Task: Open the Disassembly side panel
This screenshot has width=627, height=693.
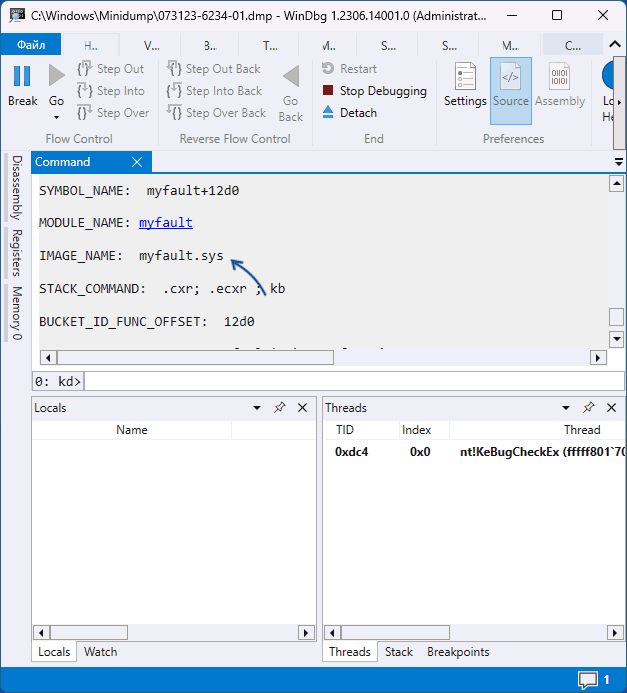Action: [16, 187]
